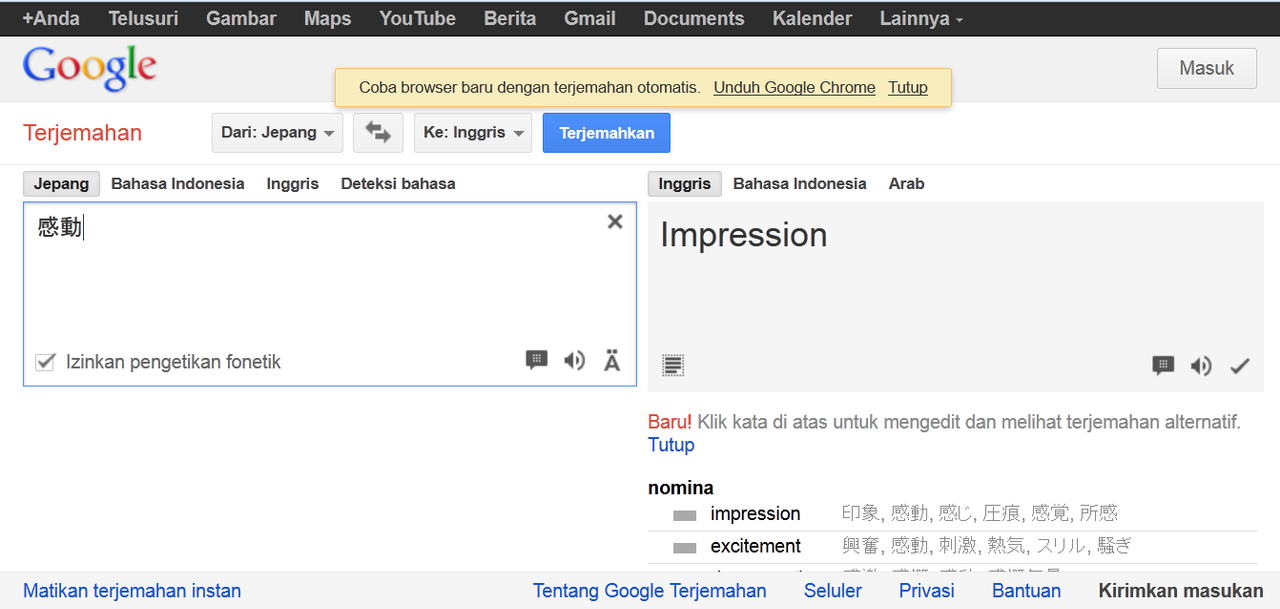
Task: Expand the Lainnya menu
Action: 921,18
